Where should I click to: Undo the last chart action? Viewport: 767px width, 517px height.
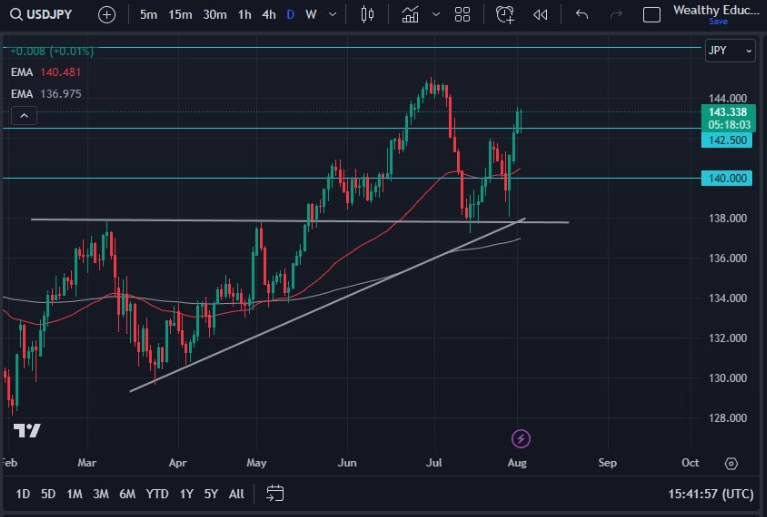pyautogui.click(x=582, y=15)
